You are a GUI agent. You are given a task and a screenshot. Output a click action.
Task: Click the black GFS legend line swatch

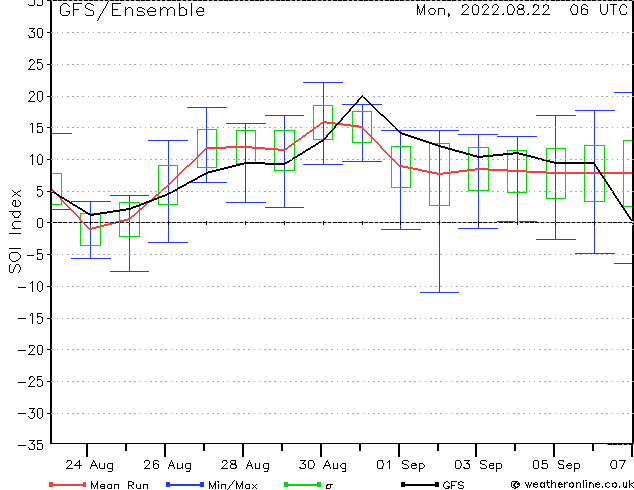pyautogui.click(x=420, y=484)
